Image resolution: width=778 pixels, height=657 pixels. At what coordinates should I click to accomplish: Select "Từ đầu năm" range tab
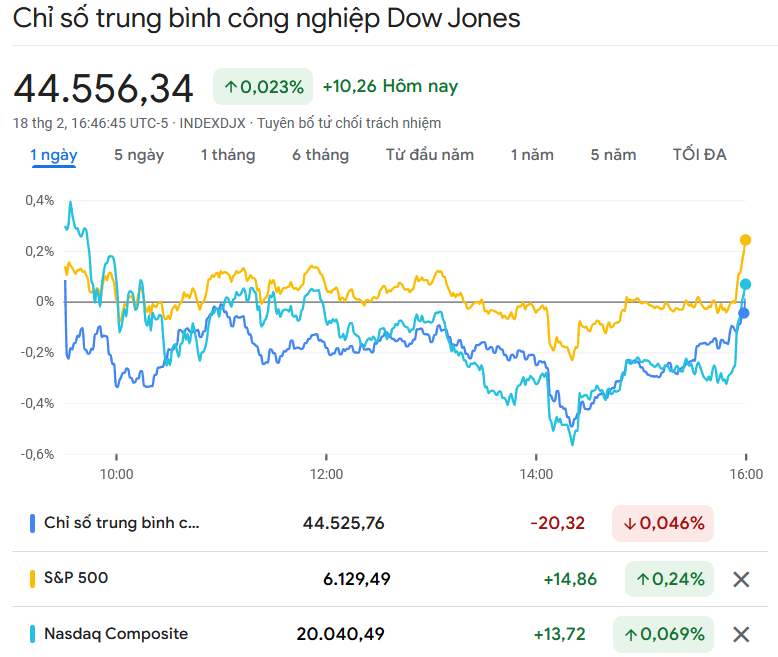coord(430,155)
